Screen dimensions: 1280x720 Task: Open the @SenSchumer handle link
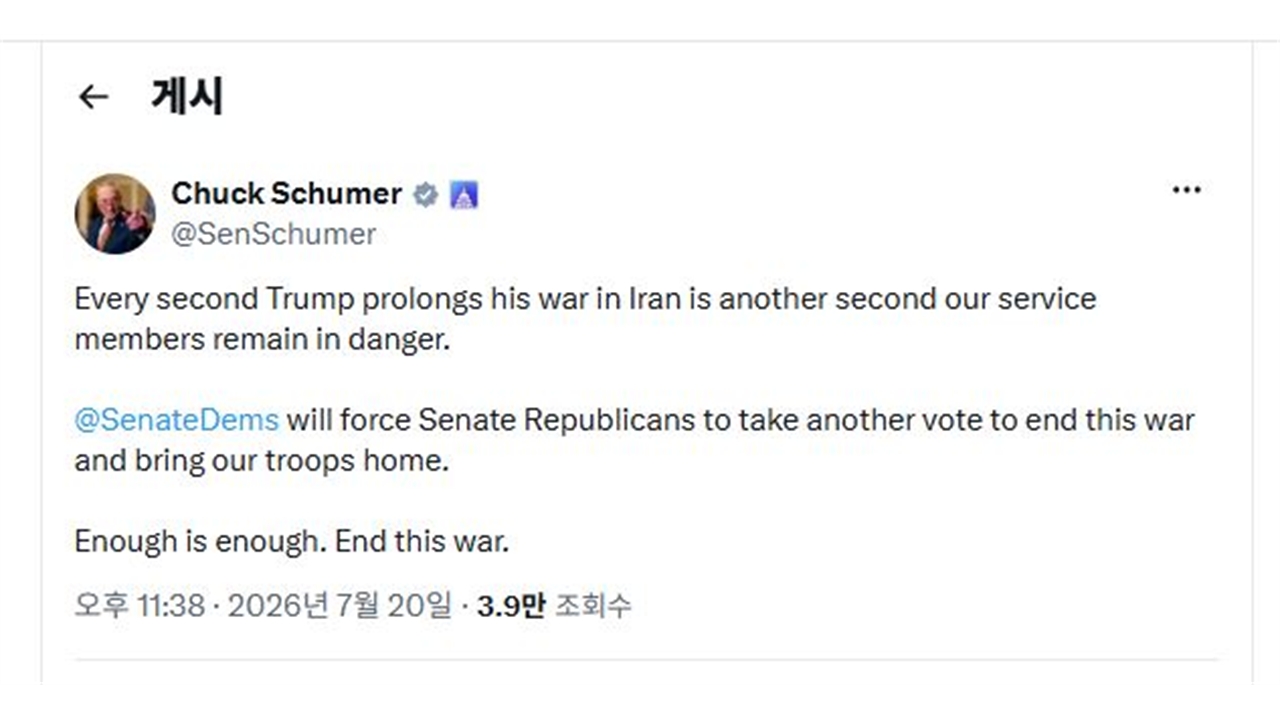[274, 234]
